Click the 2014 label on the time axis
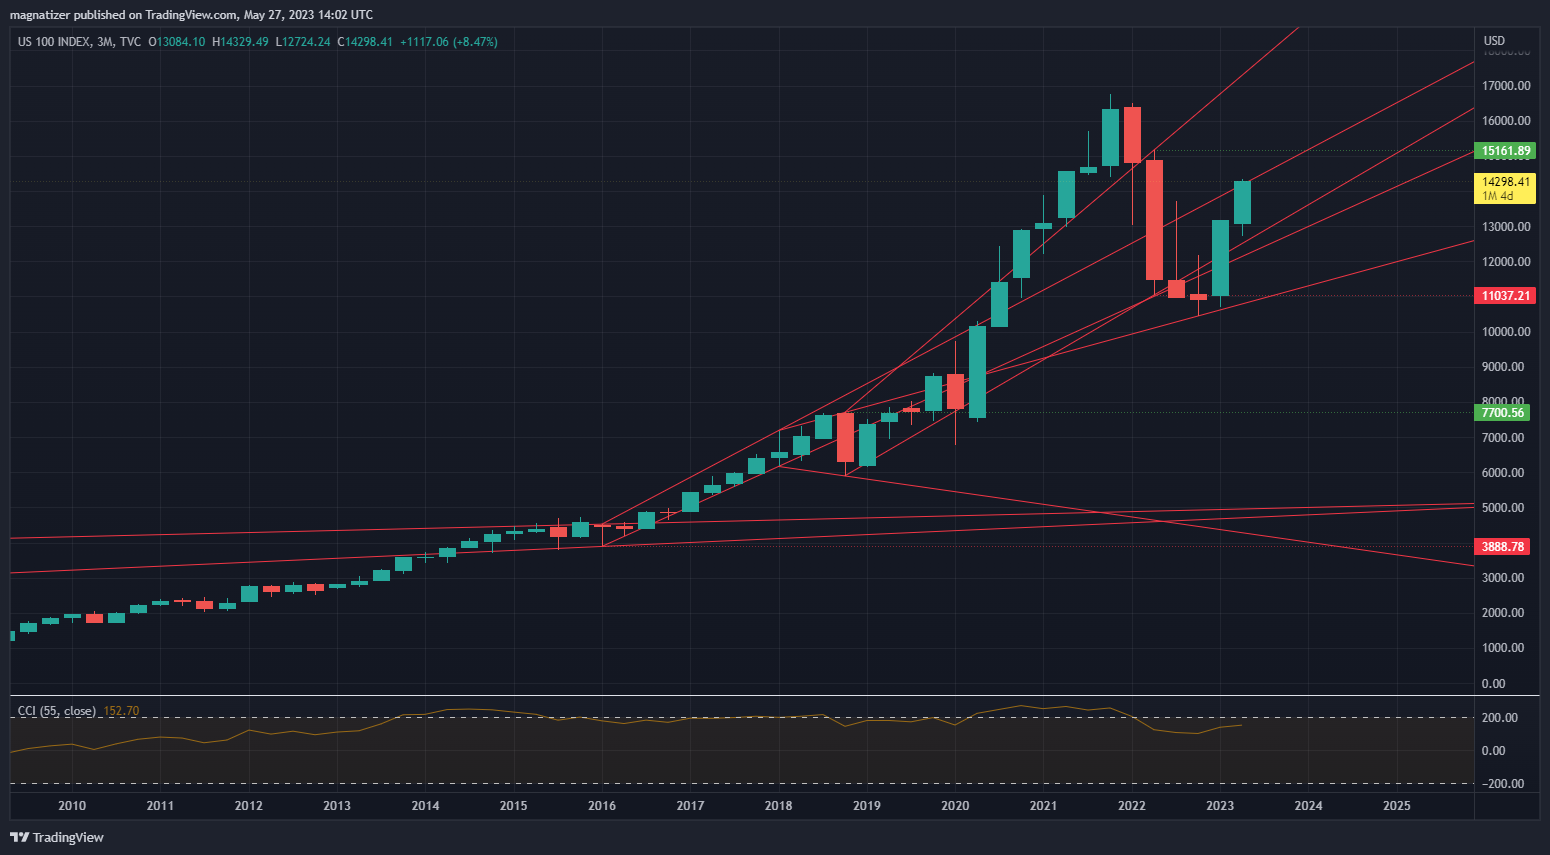Image resolution: width=1550 pixels, height=855 pixels. click(x=425, y=806)
